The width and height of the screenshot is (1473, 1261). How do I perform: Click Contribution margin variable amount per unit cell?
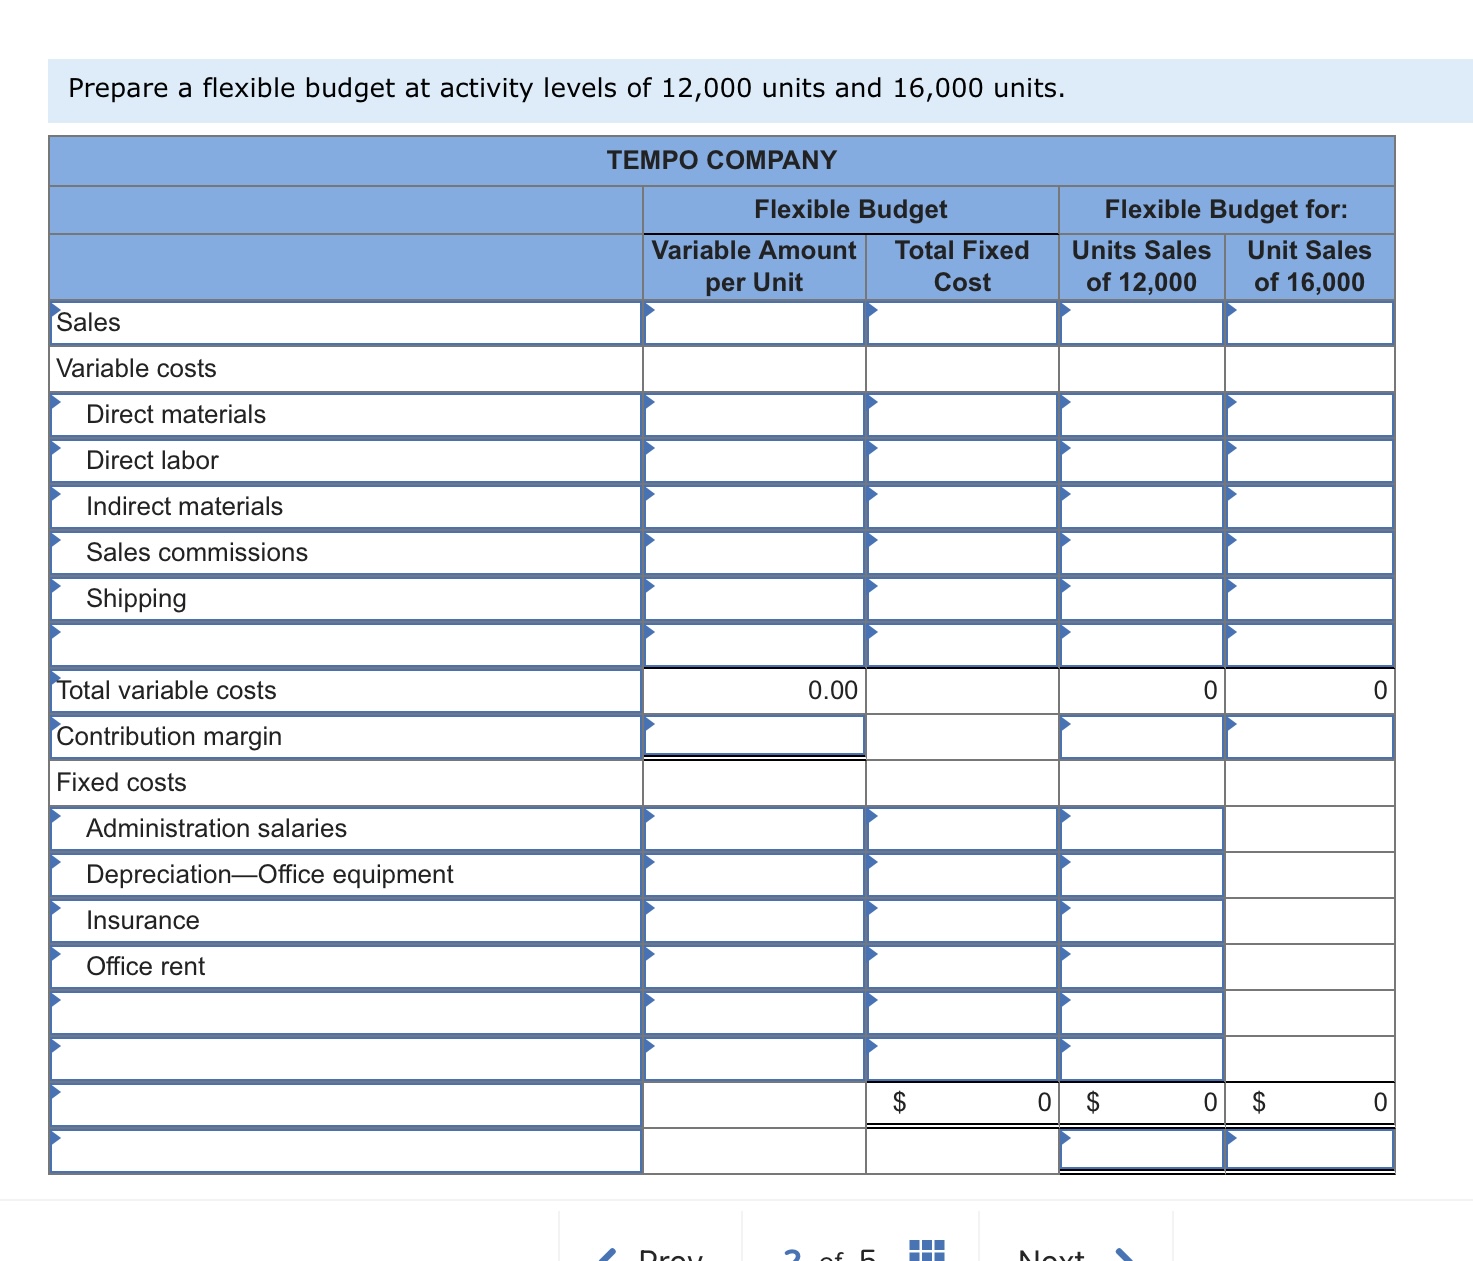point(754,737)
